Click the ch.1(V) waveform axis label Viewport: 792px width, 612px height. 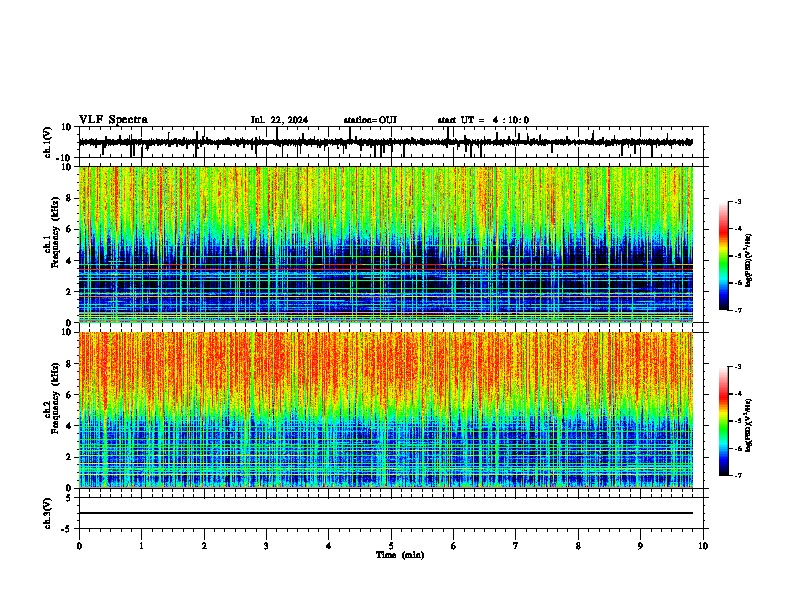point(48,142)
